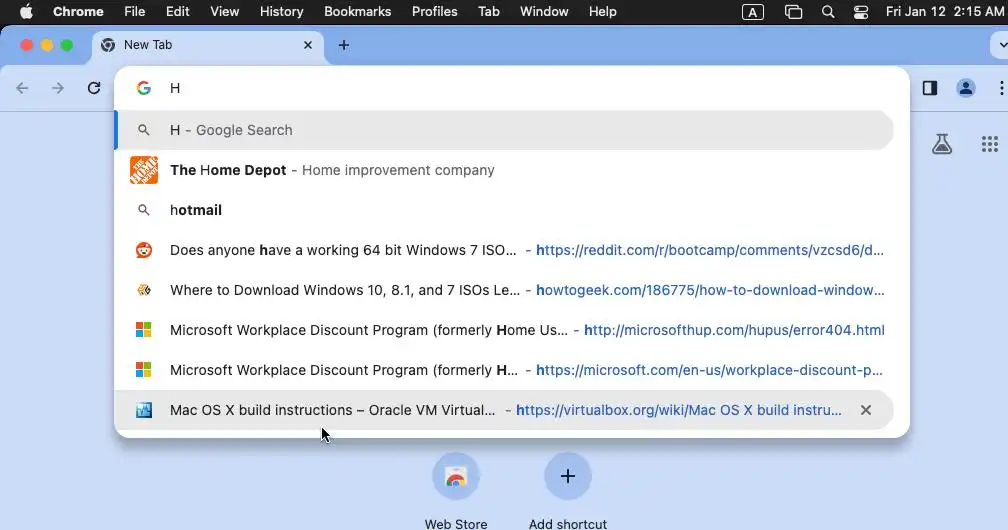1008x530 pixels.
Task: Click the input source A icon
Action: coord(753,12)
